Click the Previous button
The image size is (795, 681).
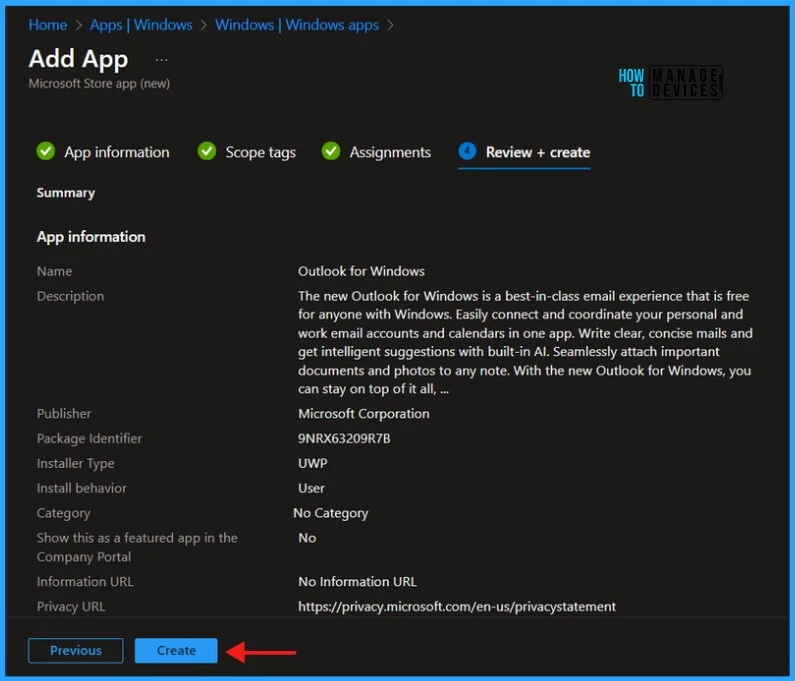pos(76,650)
